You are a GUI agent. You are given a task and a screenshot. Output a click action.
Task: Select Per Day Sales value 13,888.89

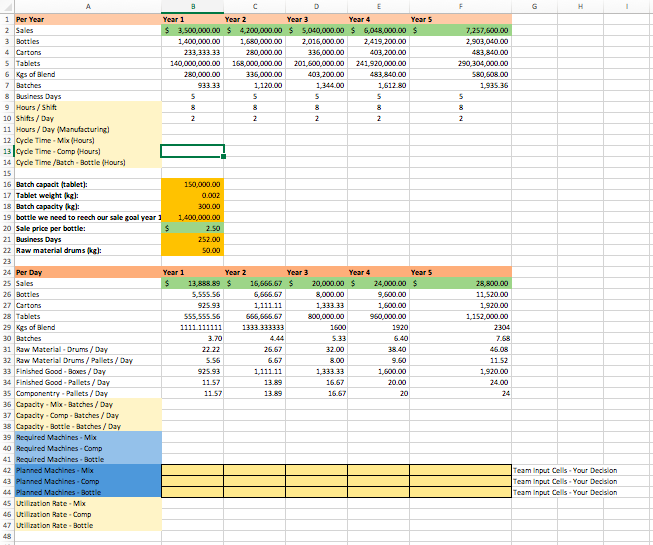[x=192, y=283]
